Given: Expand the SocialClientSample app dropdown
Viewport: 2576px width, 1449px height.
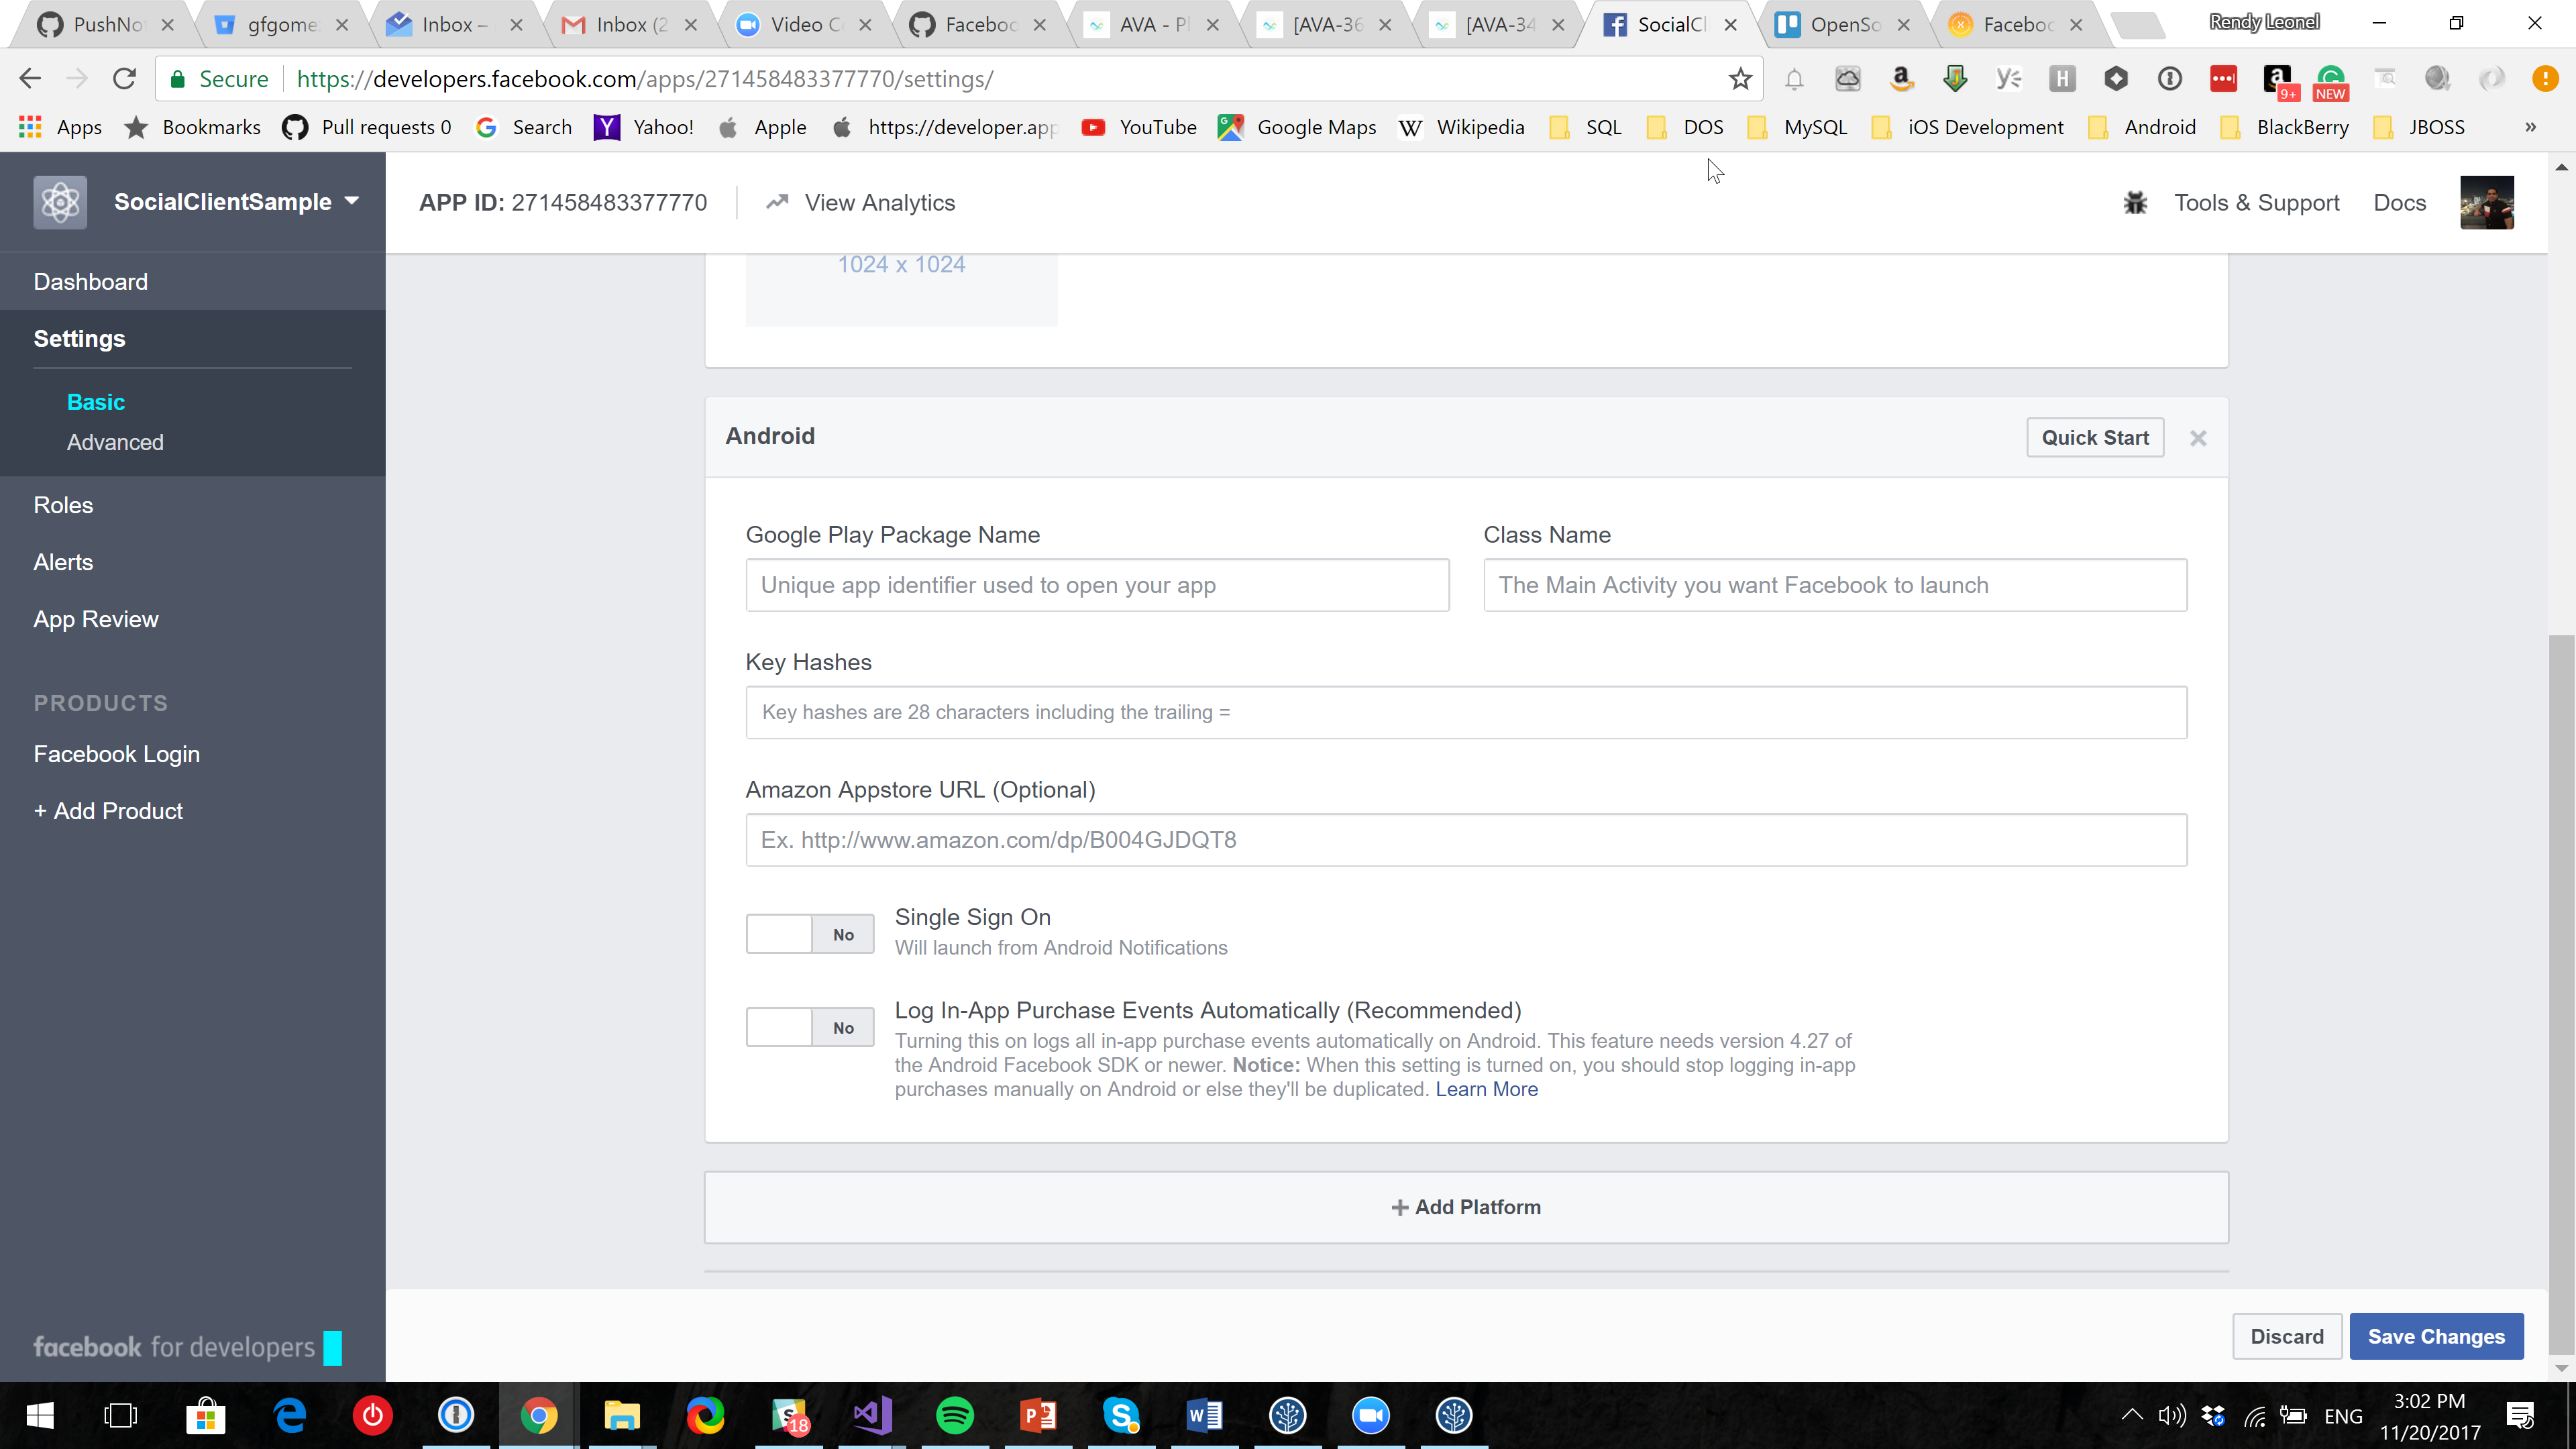Looking at the screenshot, I should point(352,201).
